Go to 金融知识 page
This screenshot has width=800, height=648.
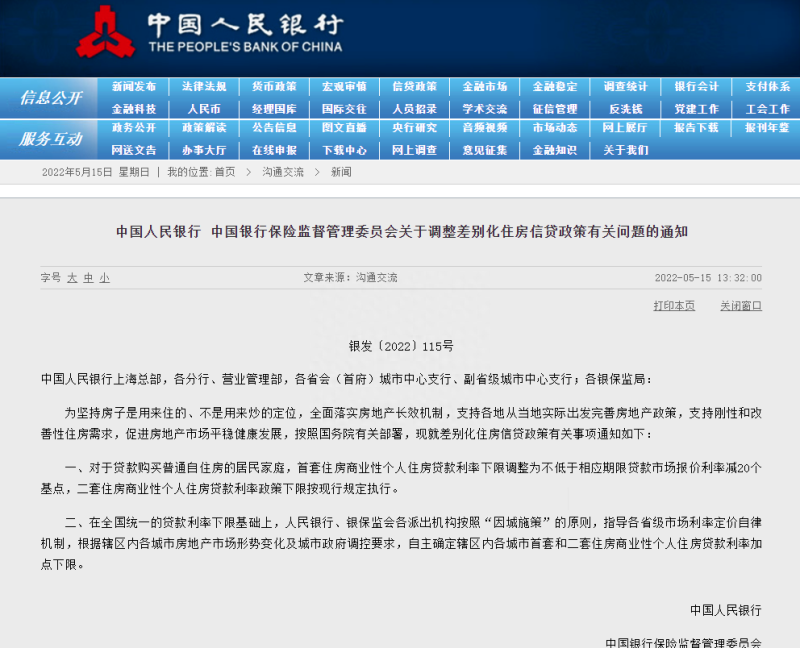555,150
